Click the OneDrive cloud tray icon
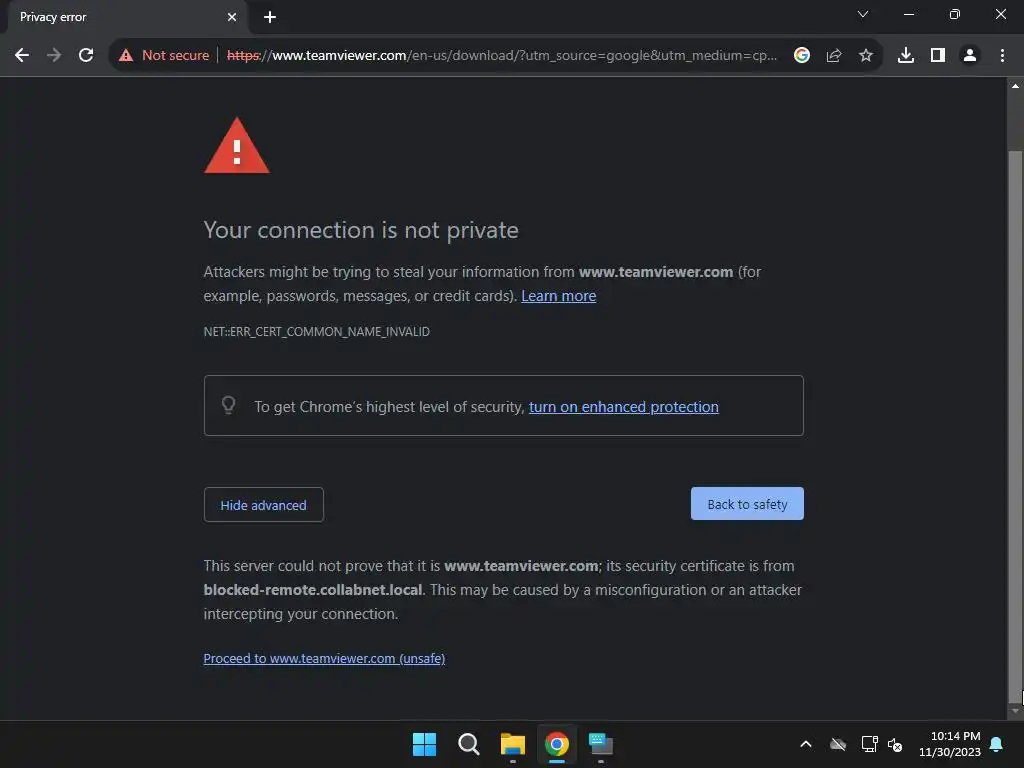1024x768 pixels. tap(838, 744)
